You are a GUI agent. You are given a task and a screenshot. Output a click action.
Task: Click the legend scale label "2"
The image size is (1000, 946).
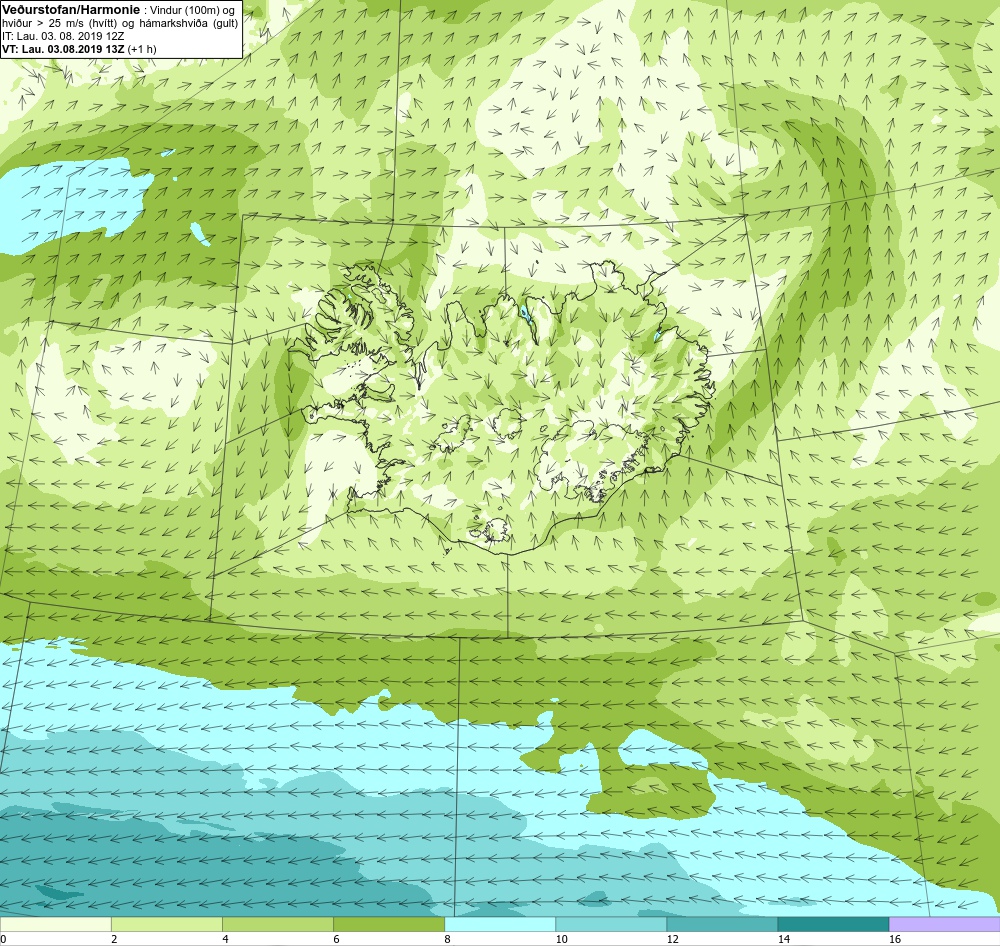114,939
